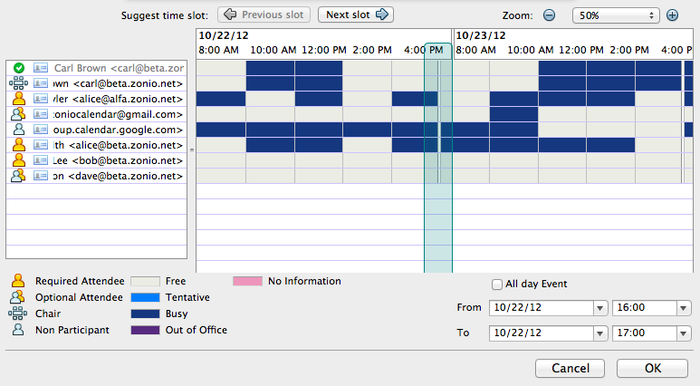Click the To time field 17:00
Image resolution: width=700 pixels, height=386 pixels.
(x=645, y=333)
